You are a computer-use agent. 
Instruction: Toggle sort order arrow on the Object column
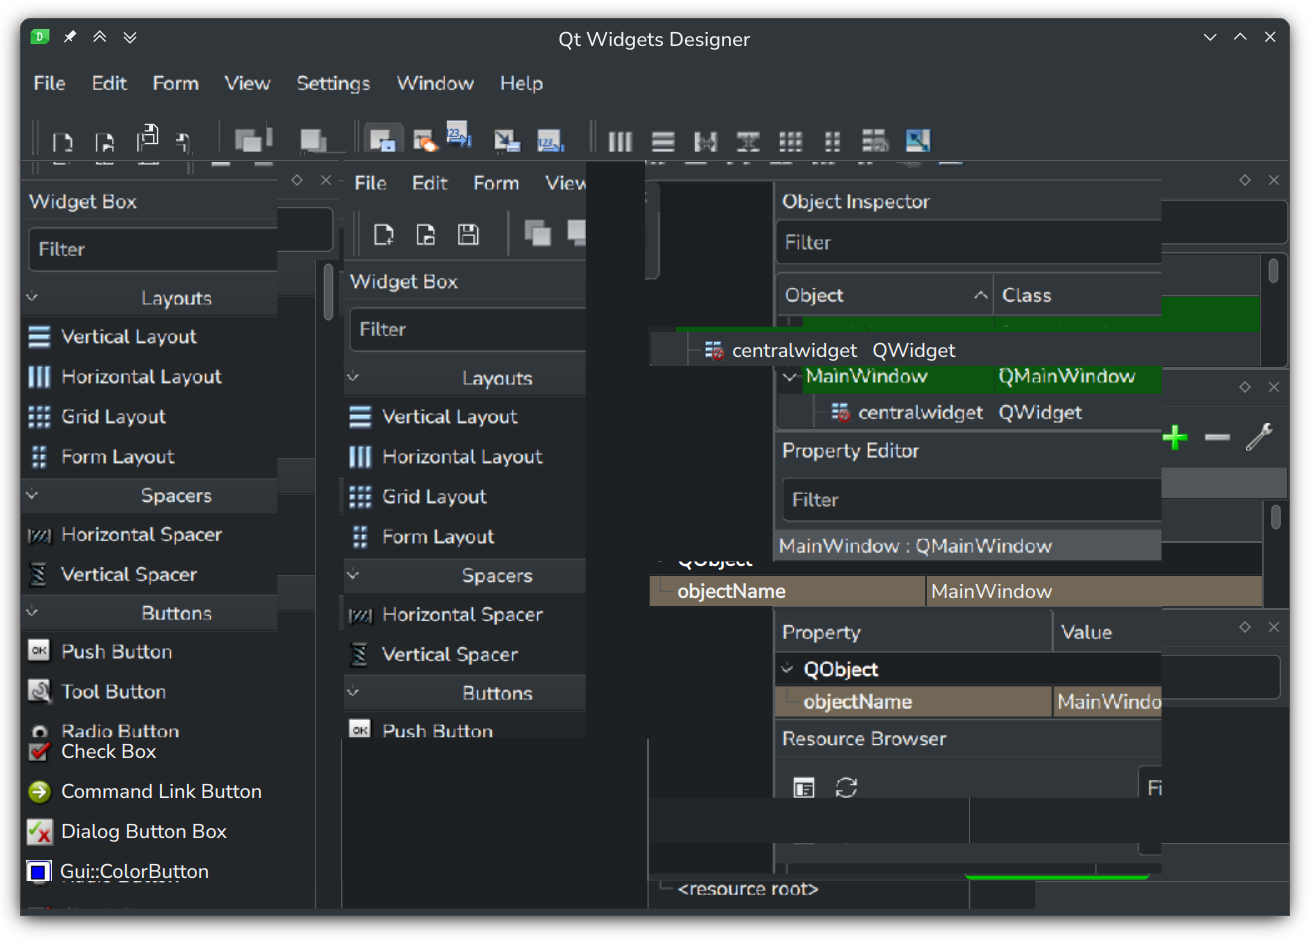(x=980, y=295)
